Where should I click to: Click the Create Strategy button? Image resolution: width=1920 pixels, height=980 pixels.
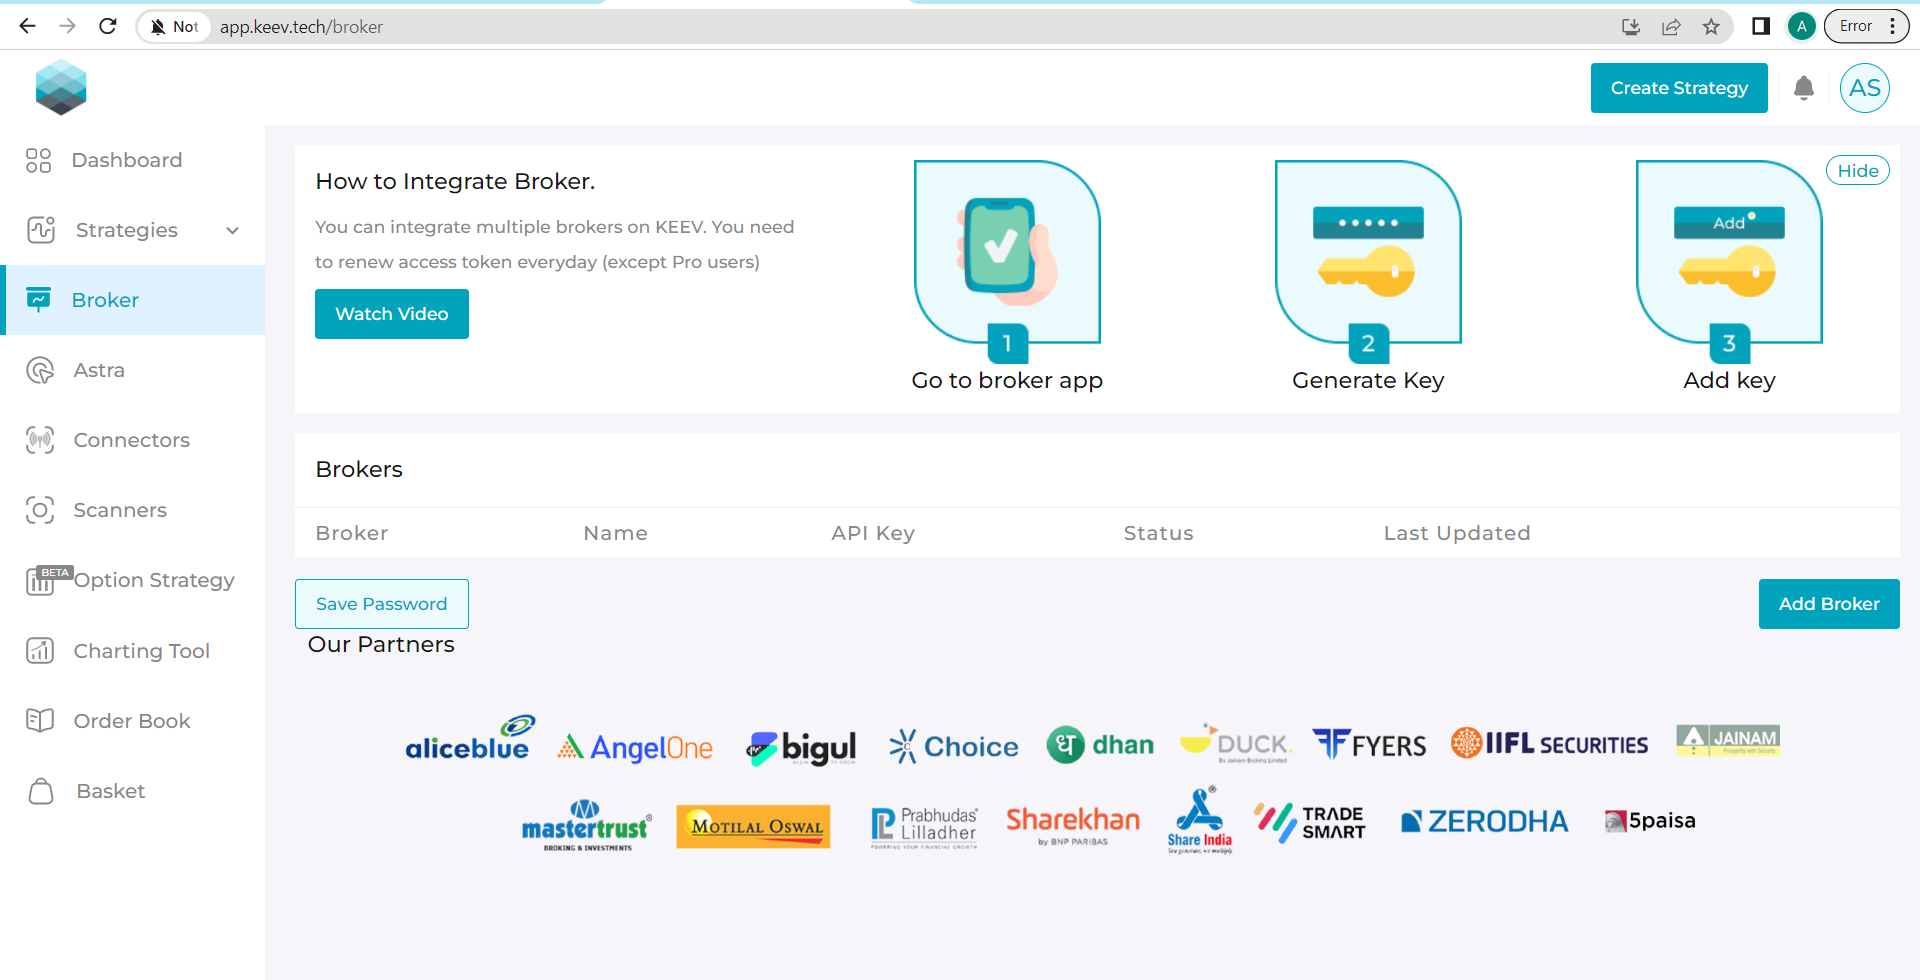tap(1678, 88)
